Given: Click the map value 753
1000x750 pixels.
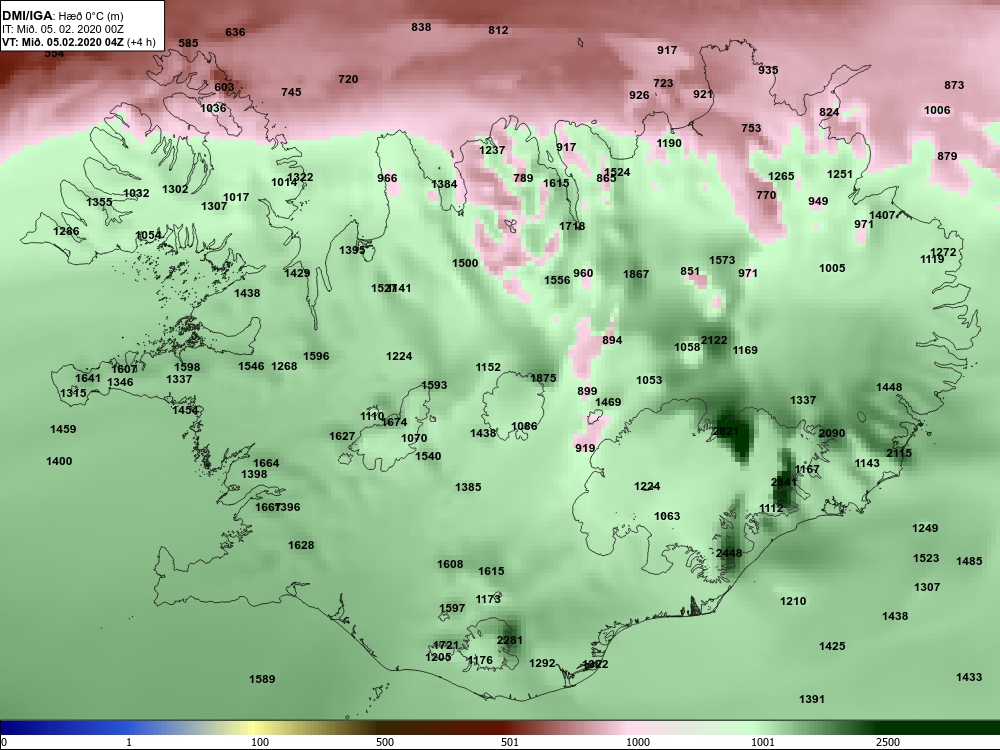Looking at the screenshot, I should (x=751, y=128).
